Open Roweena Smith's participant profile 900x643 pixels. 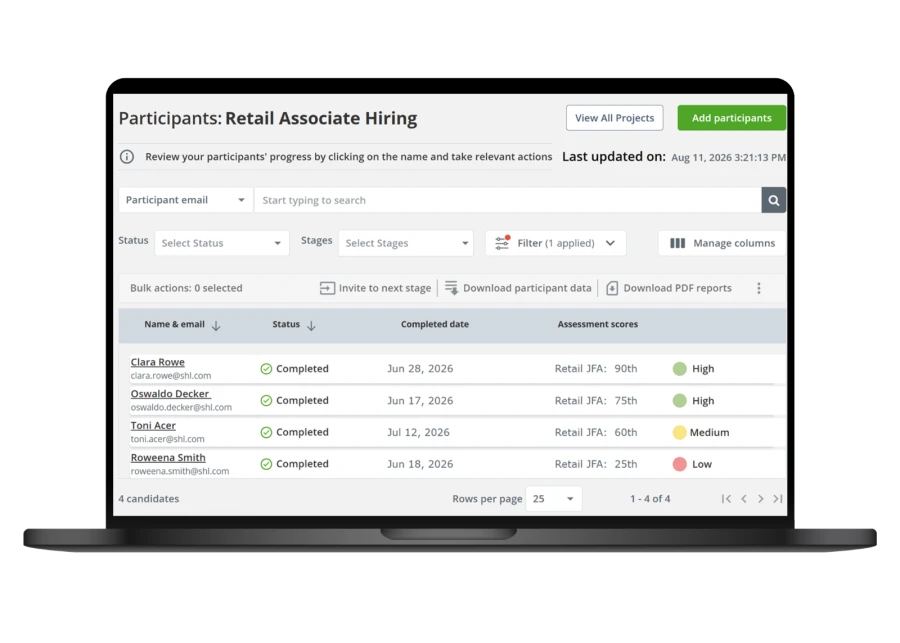point(168,458)
